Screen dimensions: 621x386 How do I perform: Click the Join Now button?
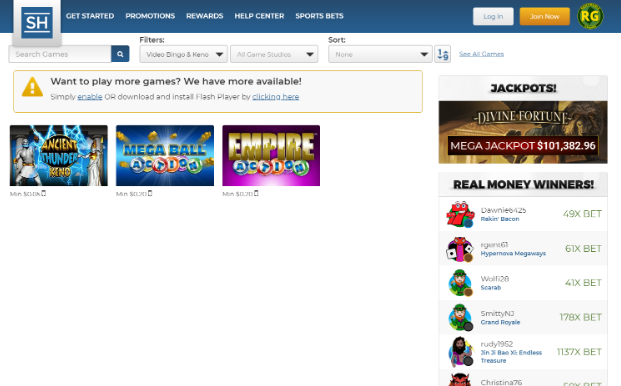point(545,17)
